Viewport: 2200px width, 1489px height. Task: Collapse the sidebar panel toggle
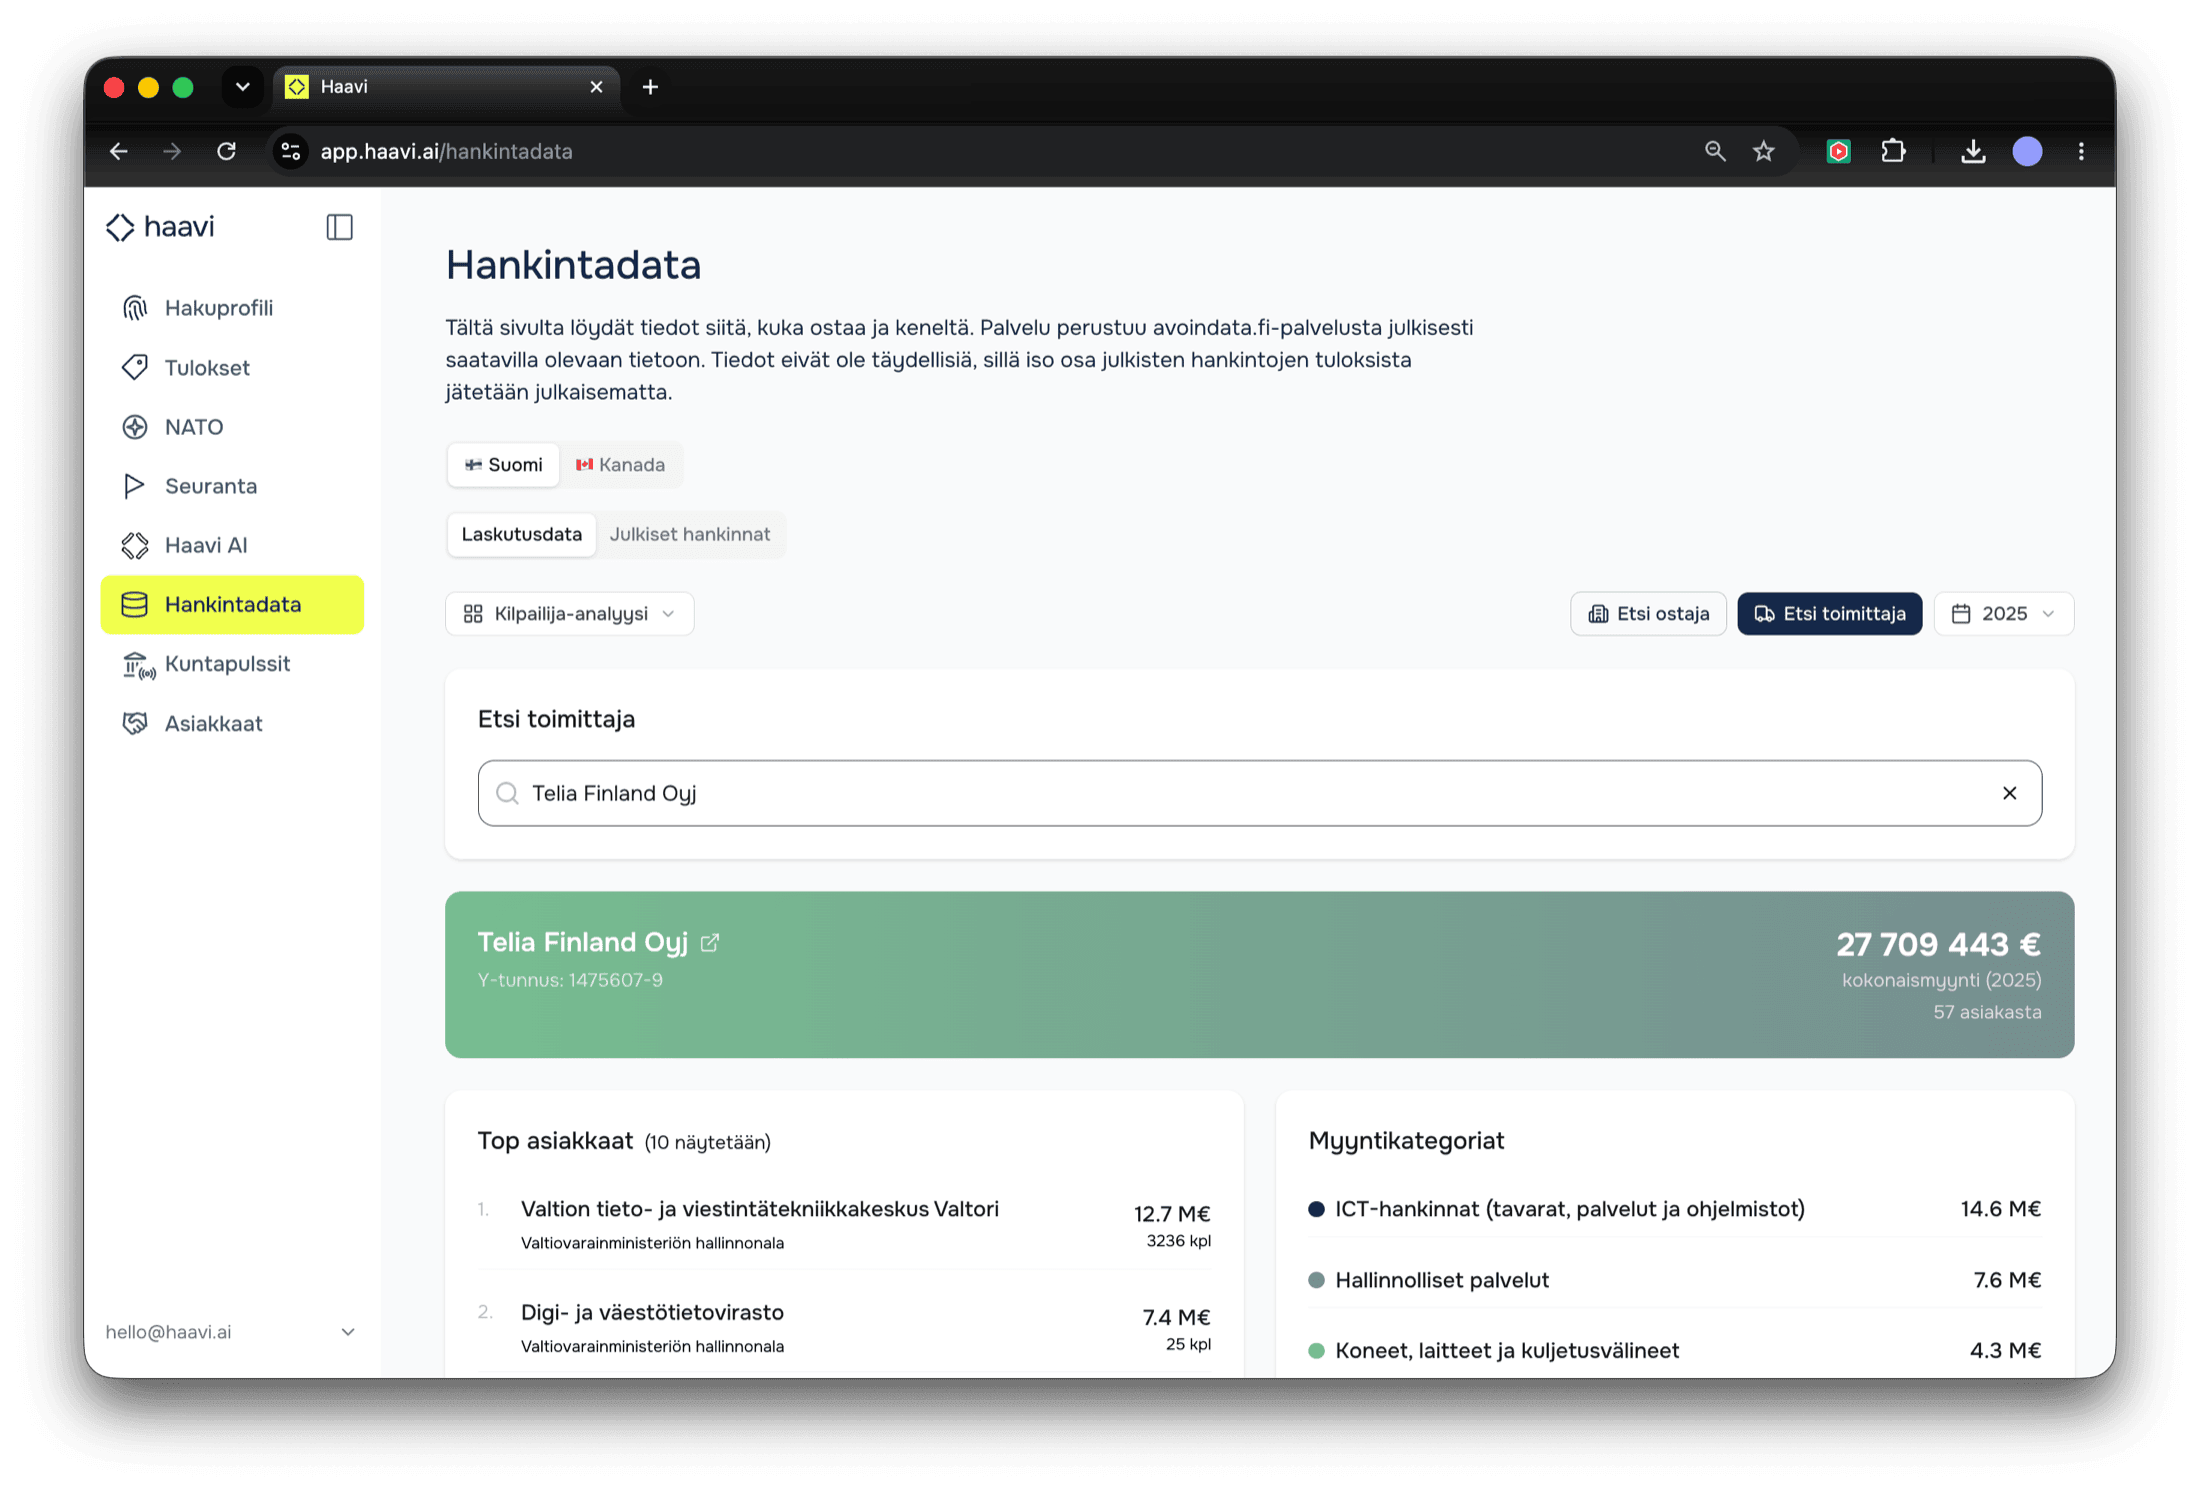point(340,227)
